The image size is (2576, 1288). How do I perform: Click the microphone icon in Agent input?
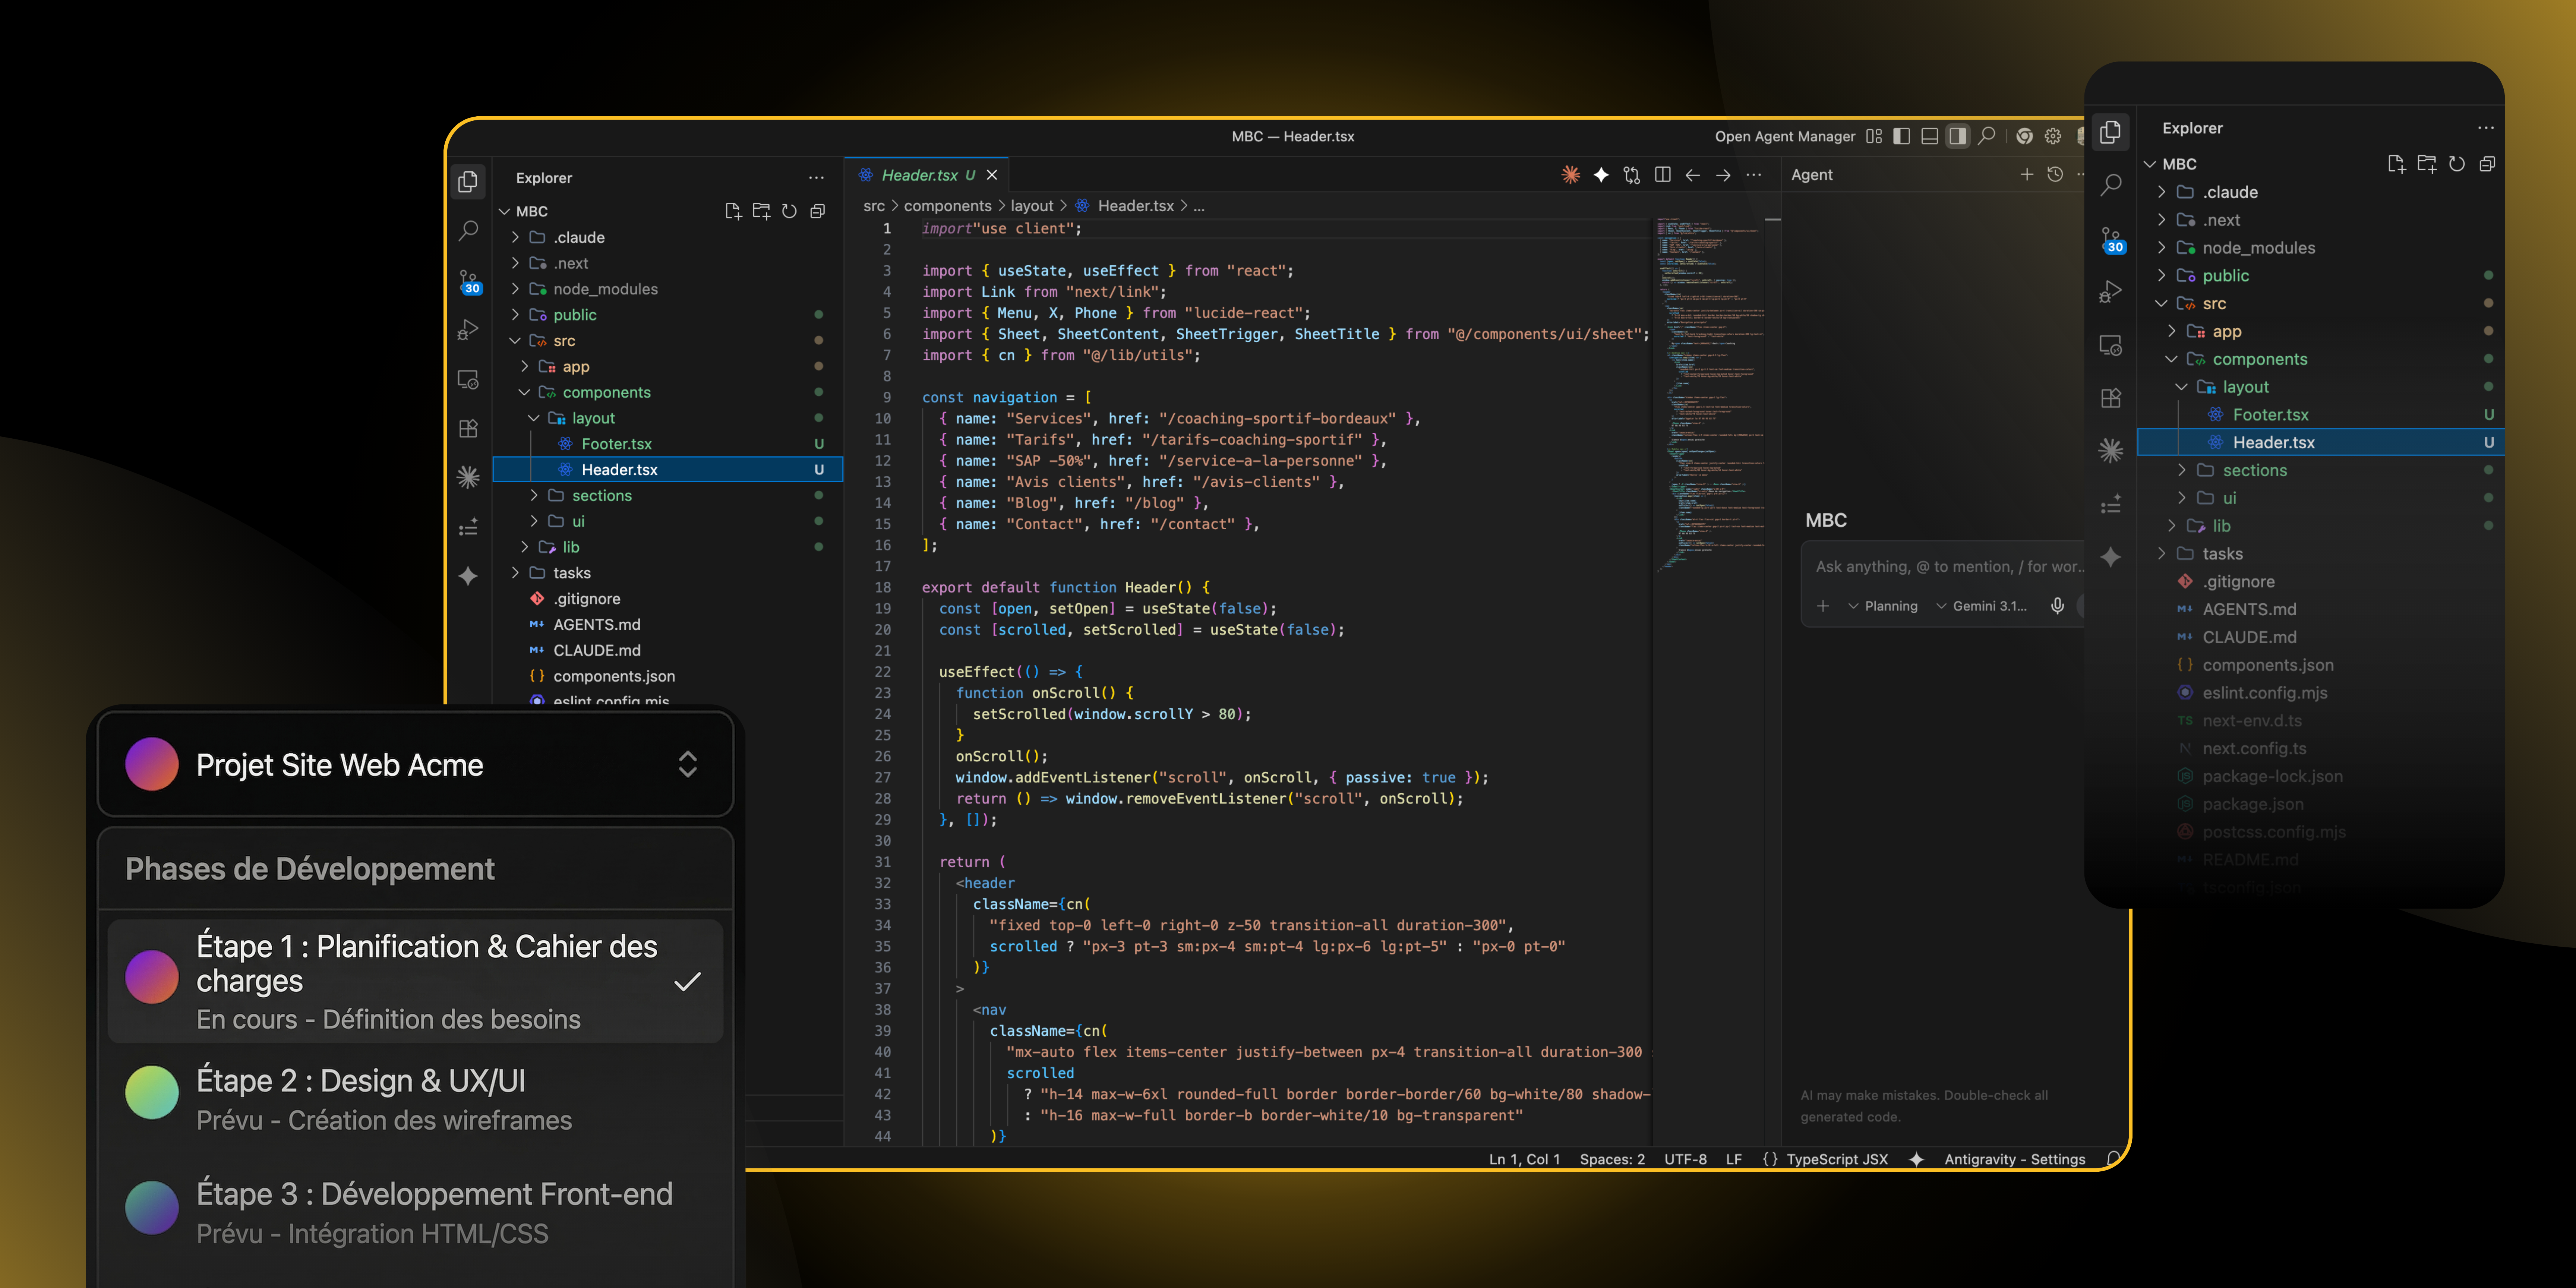tap(2057, 606)
